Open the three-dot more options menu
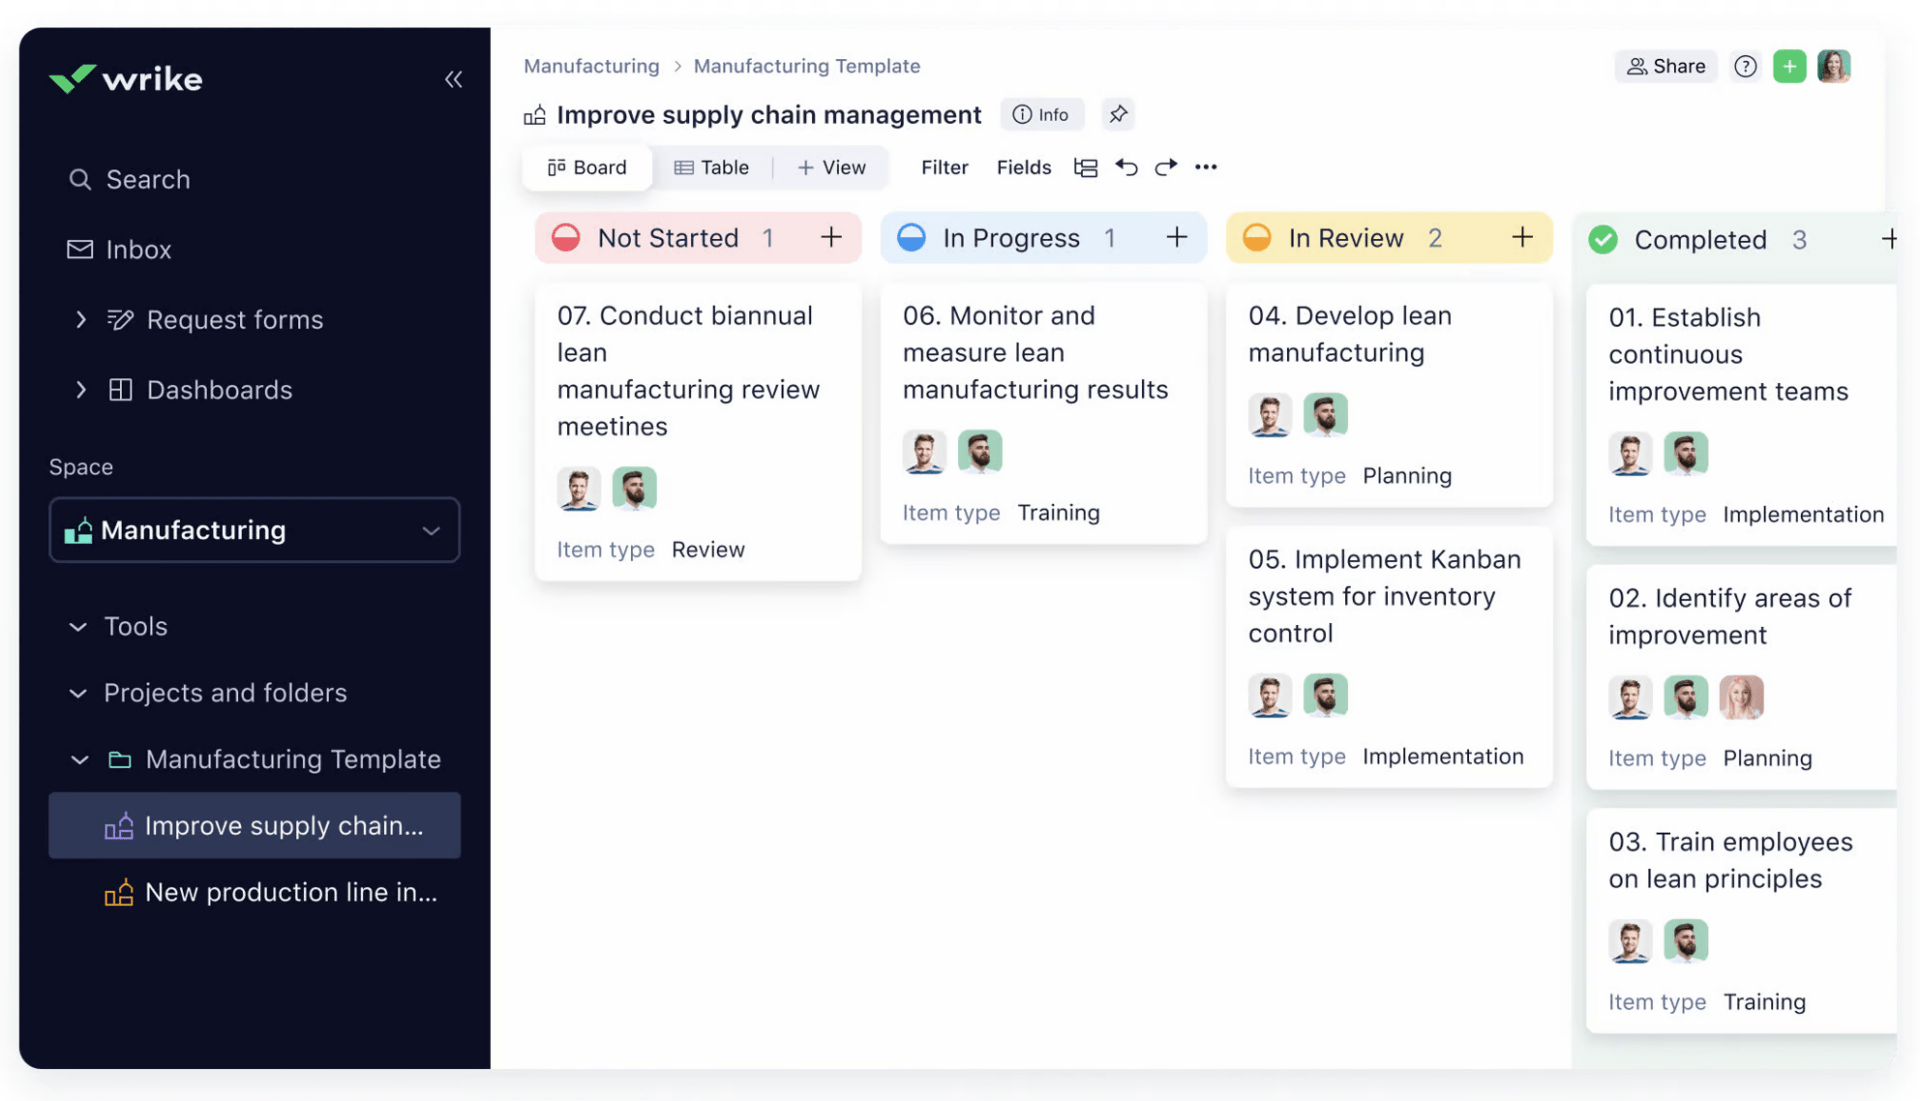1920x1101 pixels. [x=1206, y=167]
